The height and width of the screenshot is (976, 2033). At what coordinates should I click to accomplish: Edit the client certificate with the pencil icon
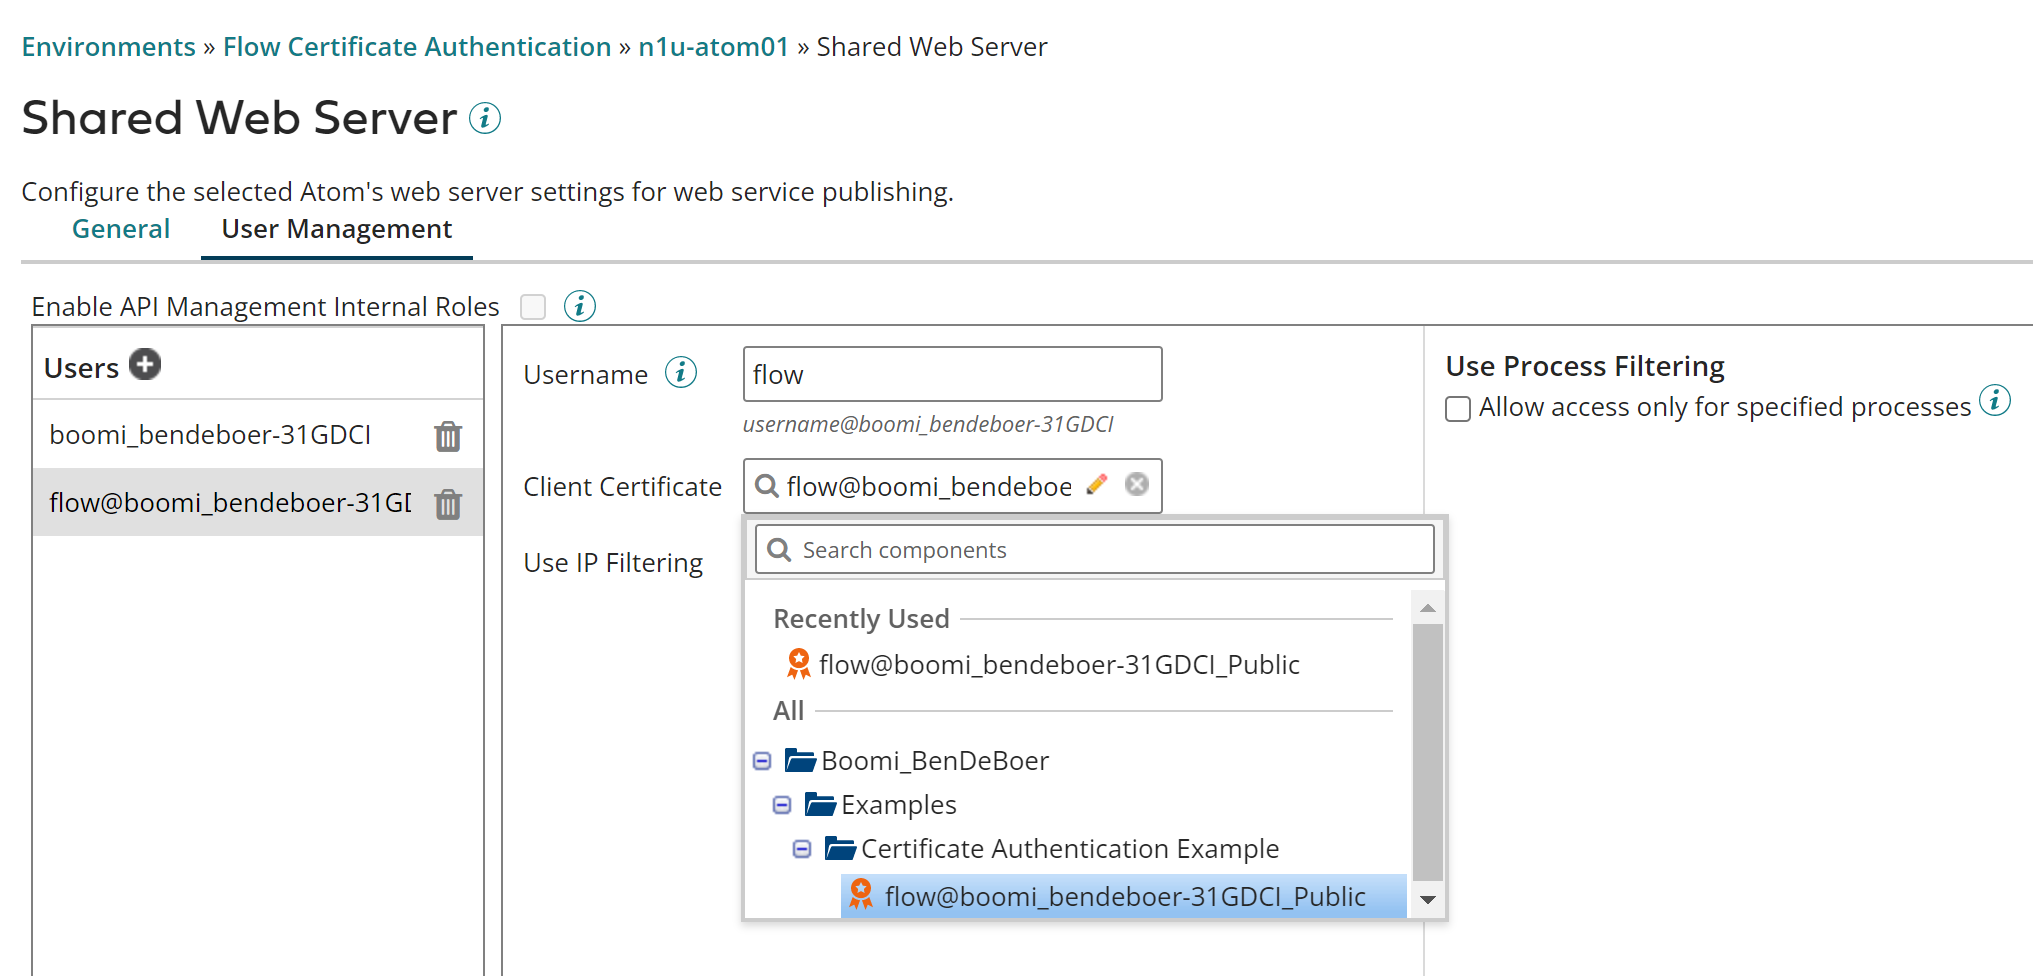(x=1097, y=484)
